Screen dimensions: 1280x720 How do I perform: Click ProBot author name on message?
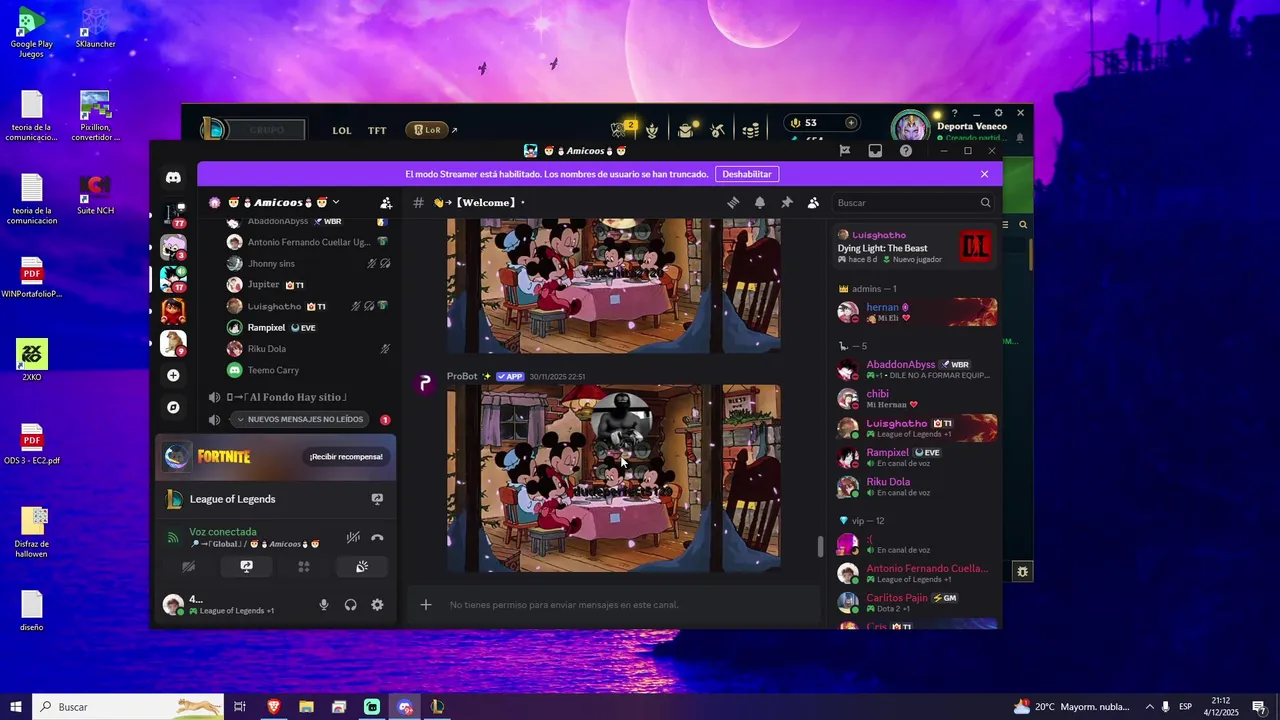point(462,377)
